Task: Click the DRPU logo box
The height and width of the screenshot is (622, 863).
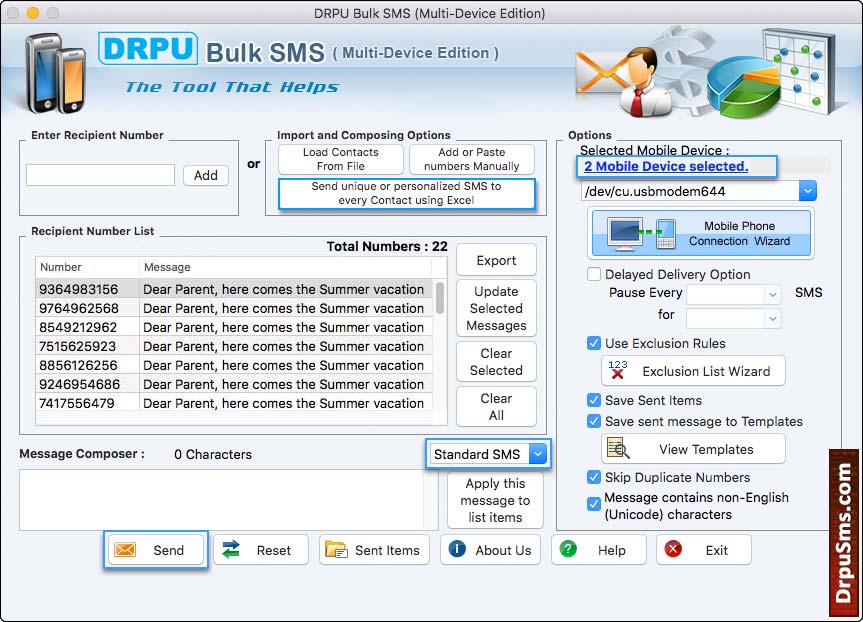Action: [148, 48]
